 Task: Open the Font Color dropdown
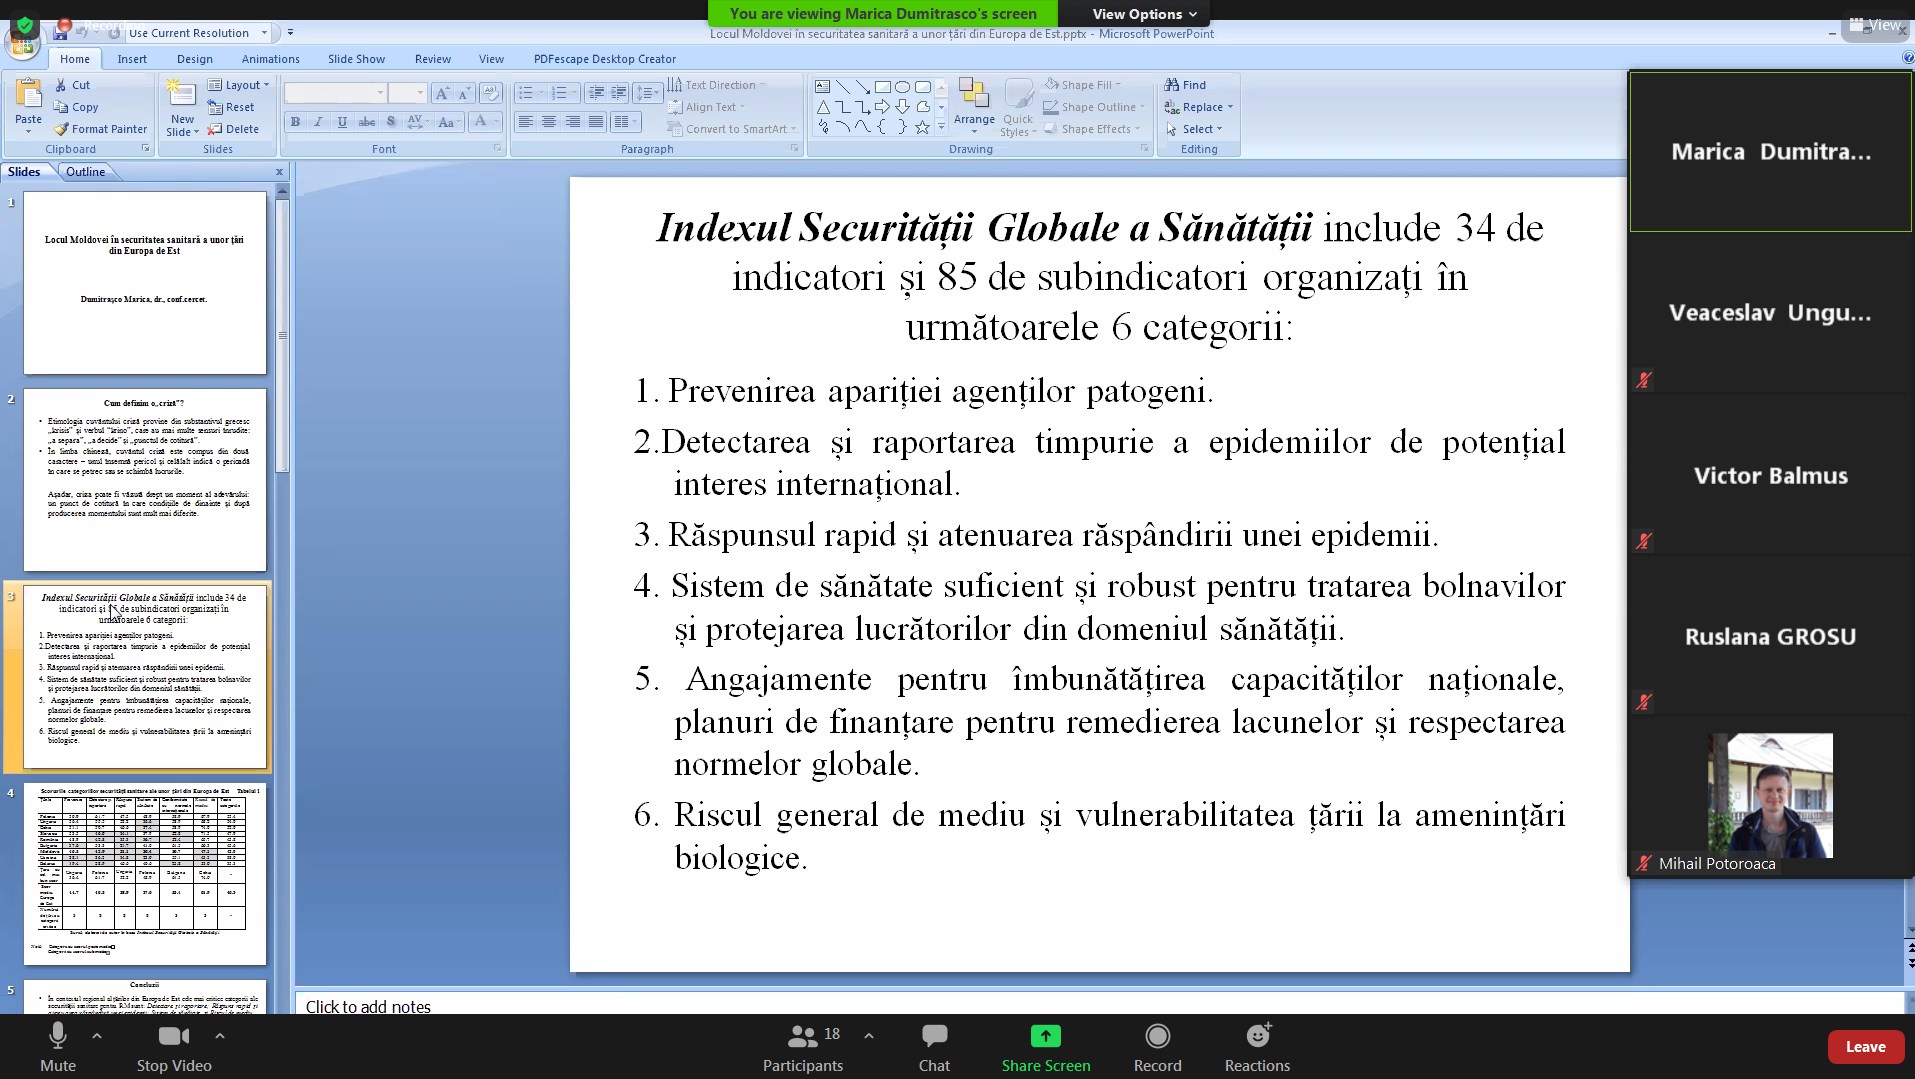coord(485,122)
